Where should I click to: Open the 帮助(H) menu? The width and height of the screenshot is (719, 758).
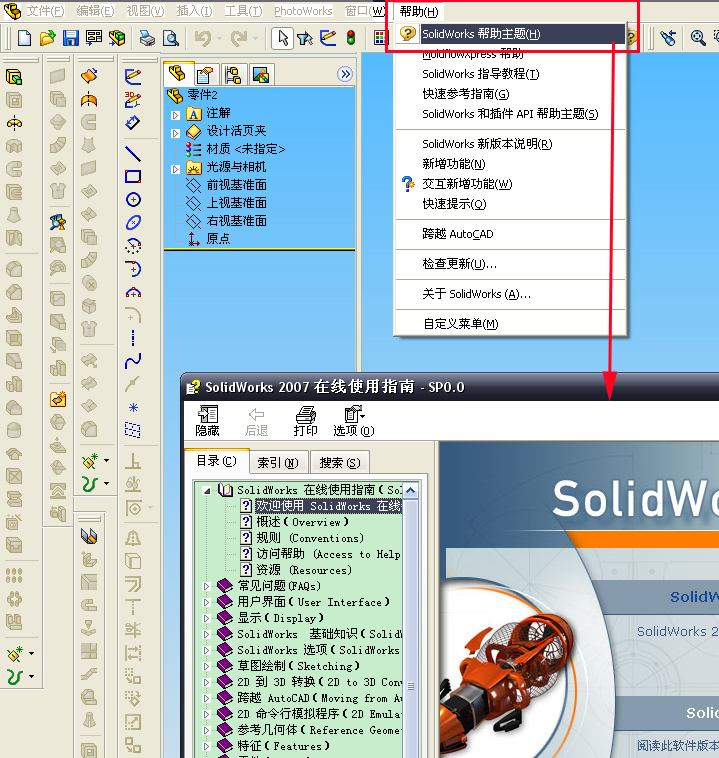tap(419, 12)
